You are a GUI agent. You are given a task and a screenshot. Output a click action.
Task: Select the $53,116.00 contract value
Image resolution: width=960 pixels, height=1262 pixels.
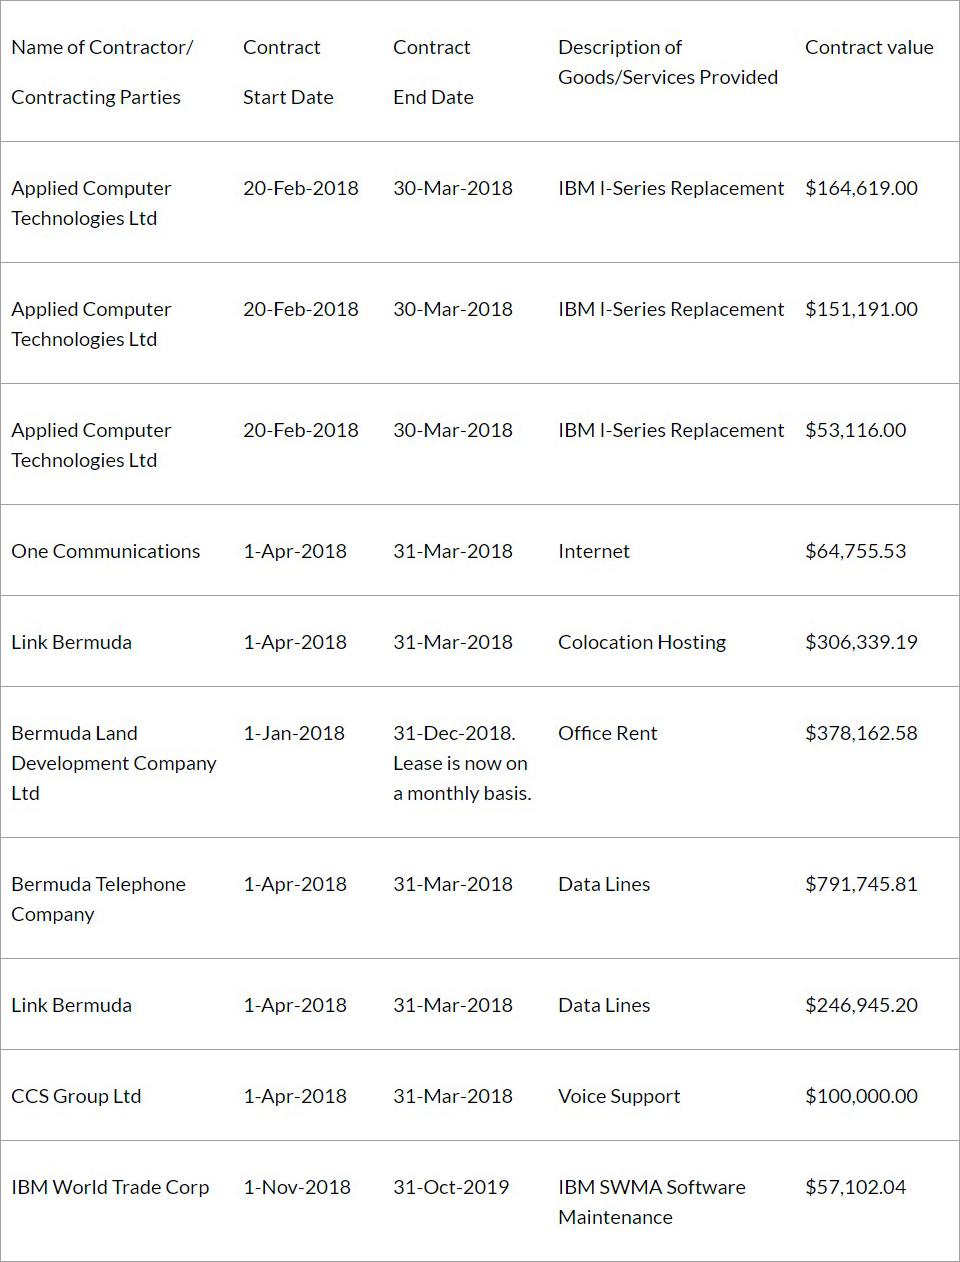[855, 430]
